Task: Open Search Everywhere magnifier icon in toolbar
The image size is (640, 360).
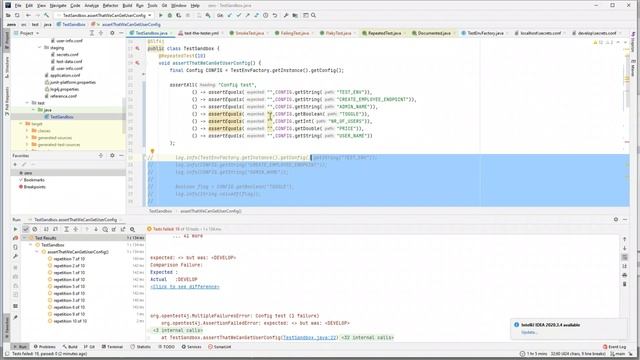Action: (x=313, y=16)
